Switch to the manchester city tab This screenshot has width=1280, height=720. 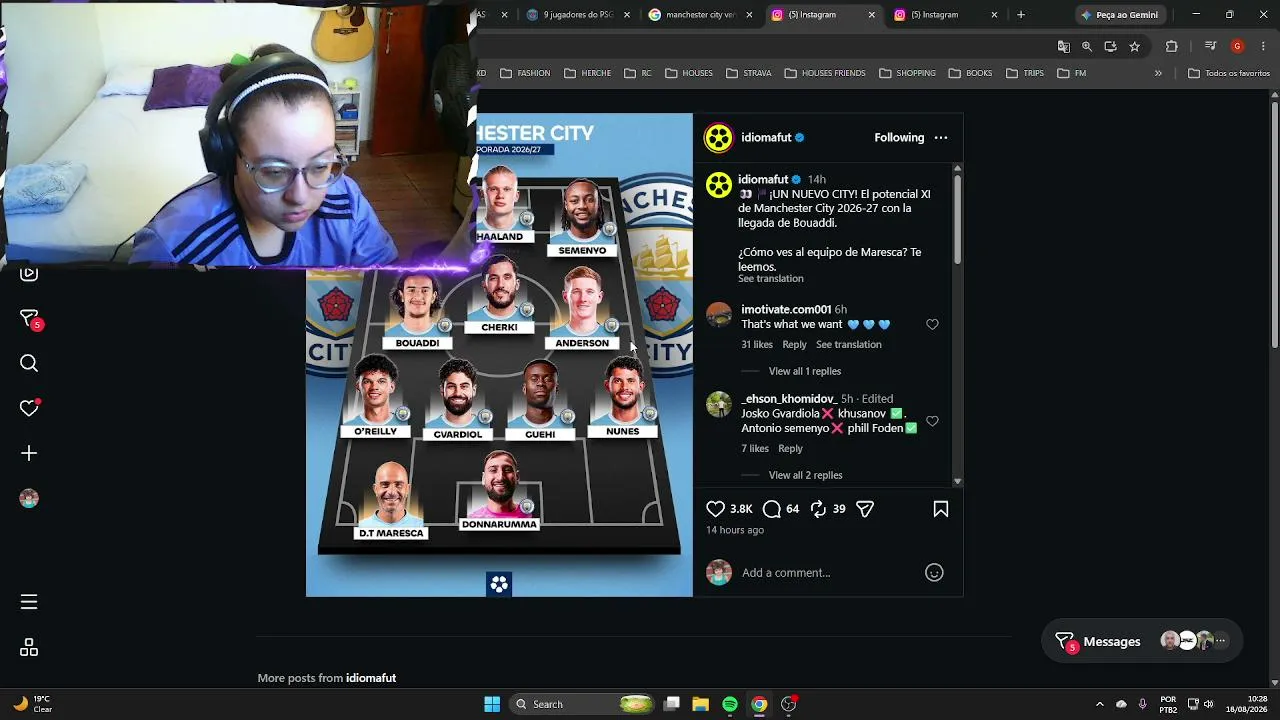tap(701, 15)
